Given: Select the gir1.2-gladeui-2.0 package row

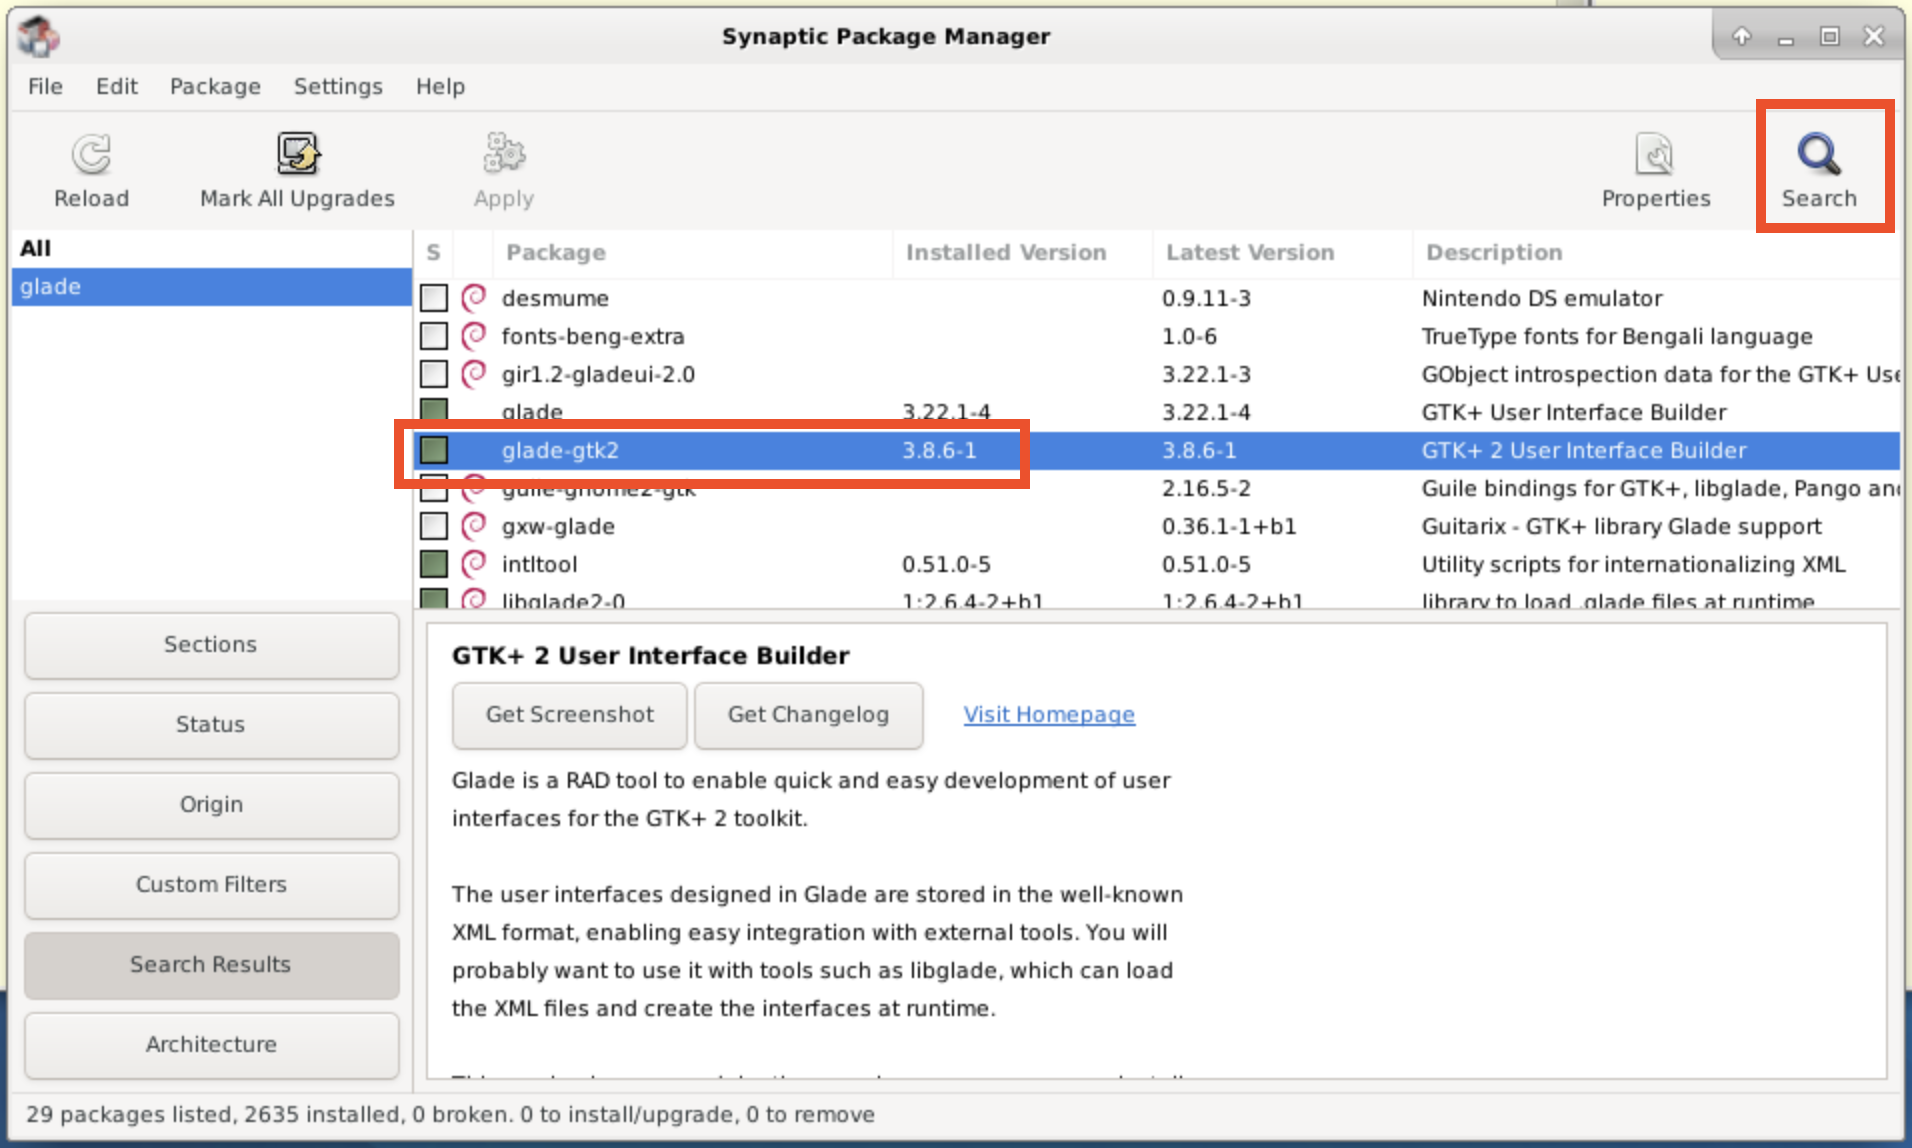Looking at the screenshot, I should tap(1157, 374).
